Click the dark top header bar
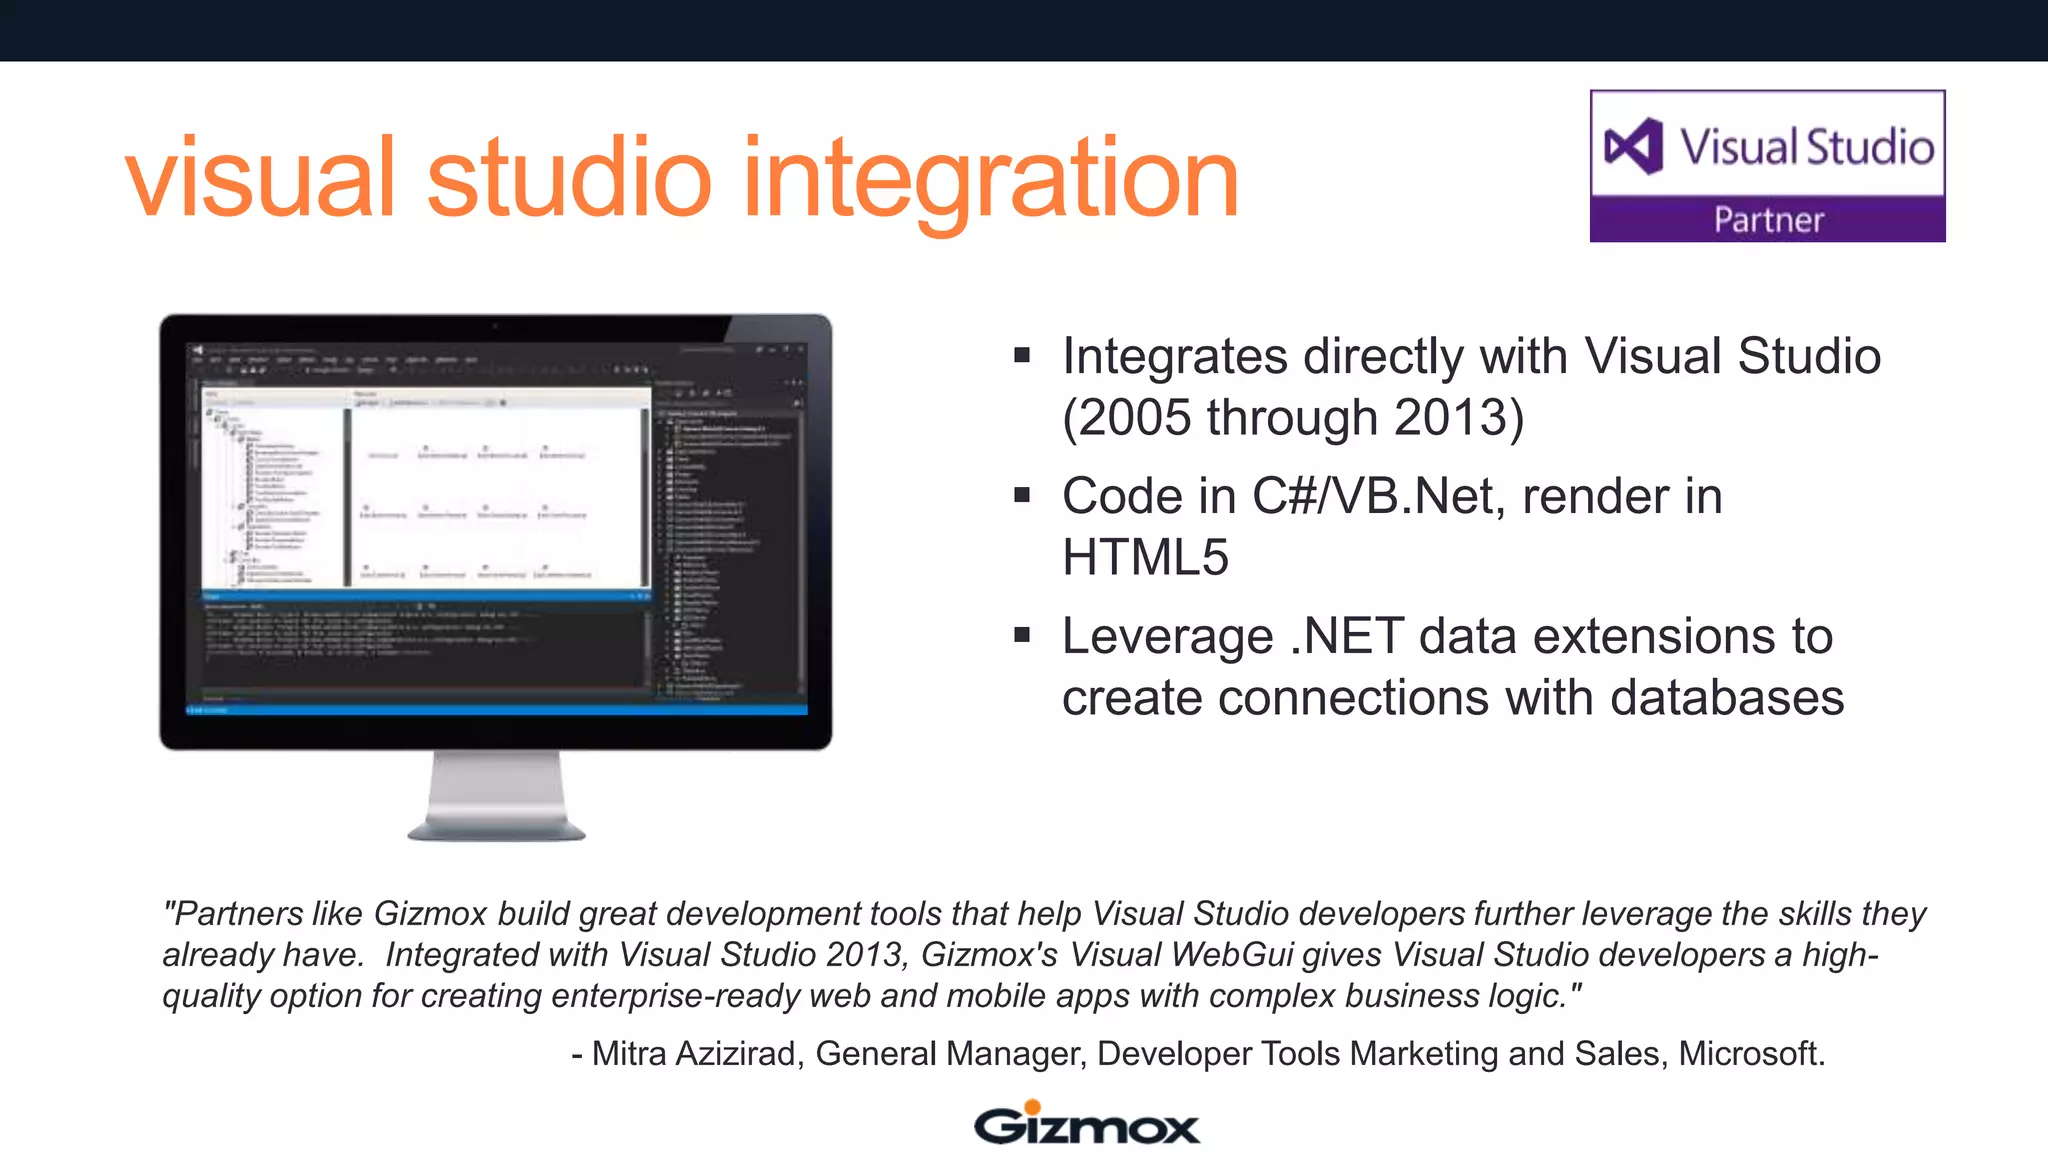2048x1152 pixels. coord(1024,30)
